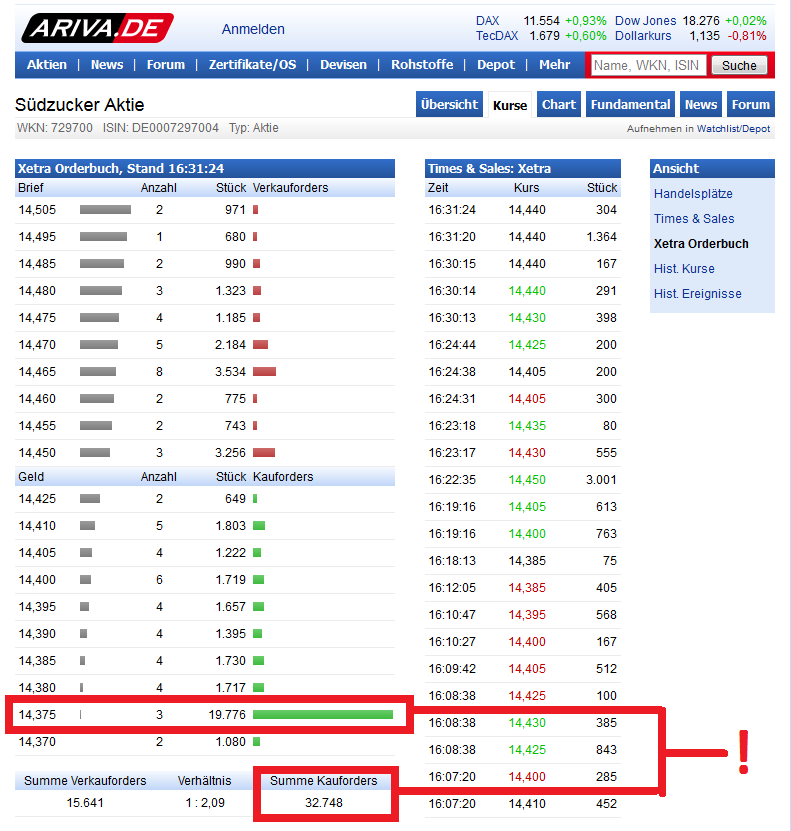This screenshot has width=791, height=831.
Task: Switch to the Fundamental tab
Action: 630,104
